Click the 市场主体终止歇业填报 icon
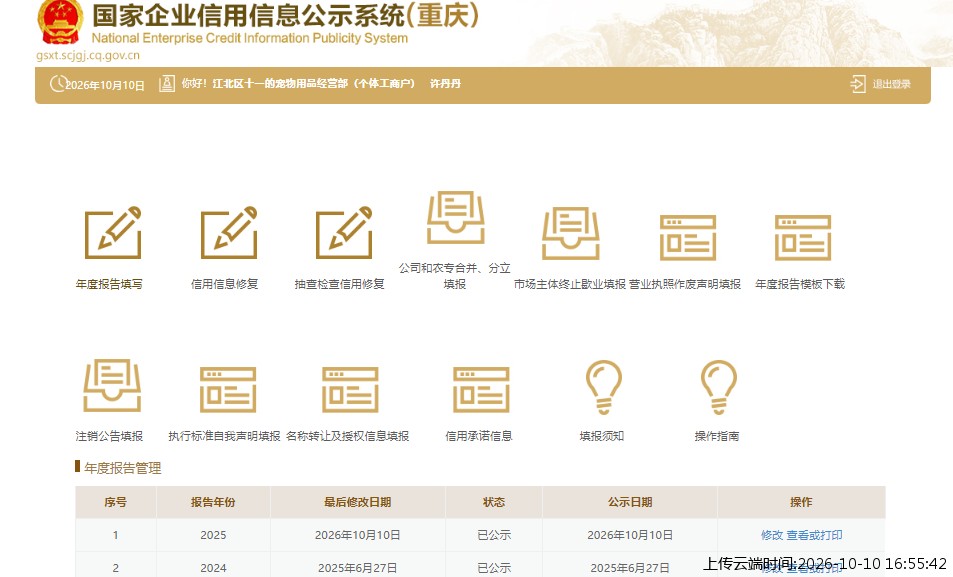953x577 pixels. point(571,233)
